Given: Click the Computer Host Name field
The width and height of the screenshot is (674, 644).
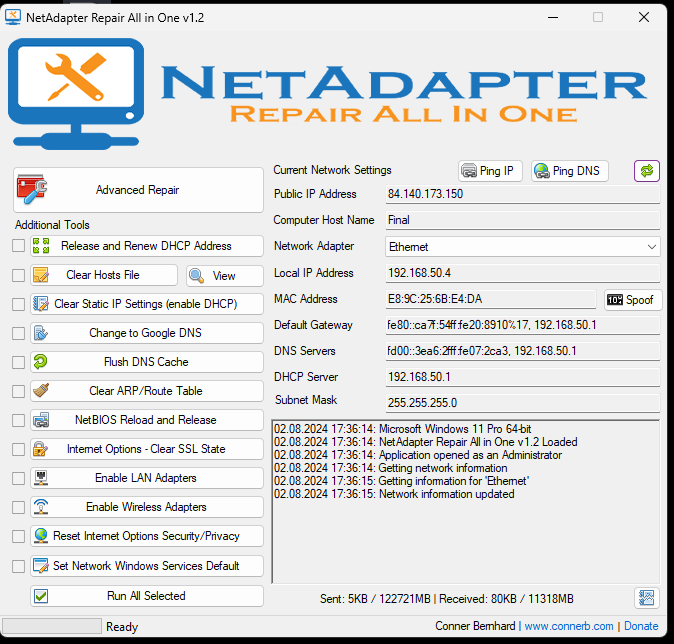Looking at the screenshot, I should [x=523, y=220].
